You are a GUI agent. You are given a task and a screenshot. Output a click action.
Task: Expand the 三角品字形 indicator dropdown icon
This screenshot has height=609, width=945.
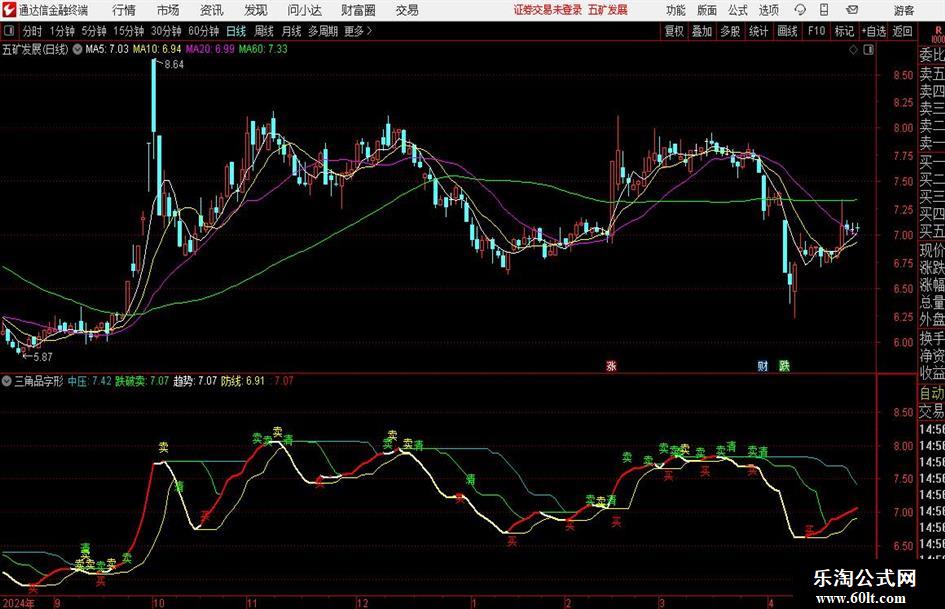(x=7, y=381)
